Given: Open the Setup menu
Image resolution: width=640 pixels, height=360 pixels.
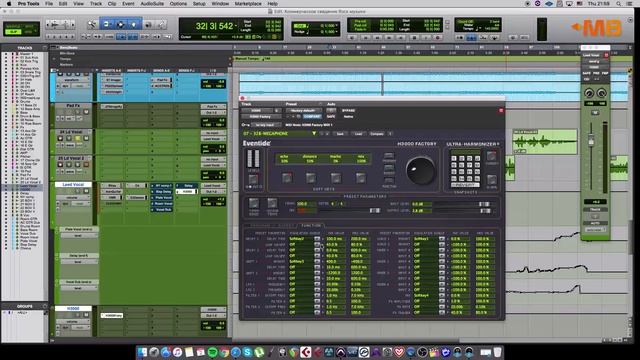Looking at the screenshot, I should point(199,4).
